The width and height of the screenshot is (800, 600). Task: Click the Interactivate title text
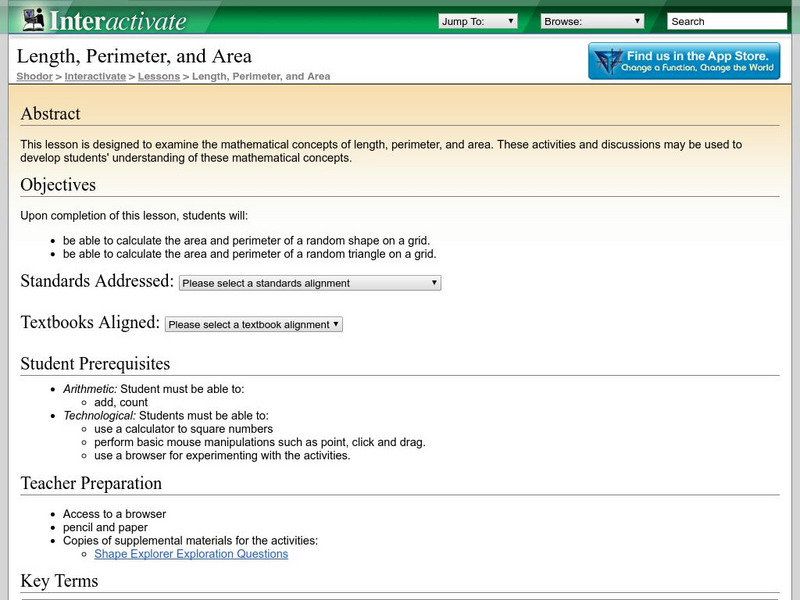(x=118, y=21)
